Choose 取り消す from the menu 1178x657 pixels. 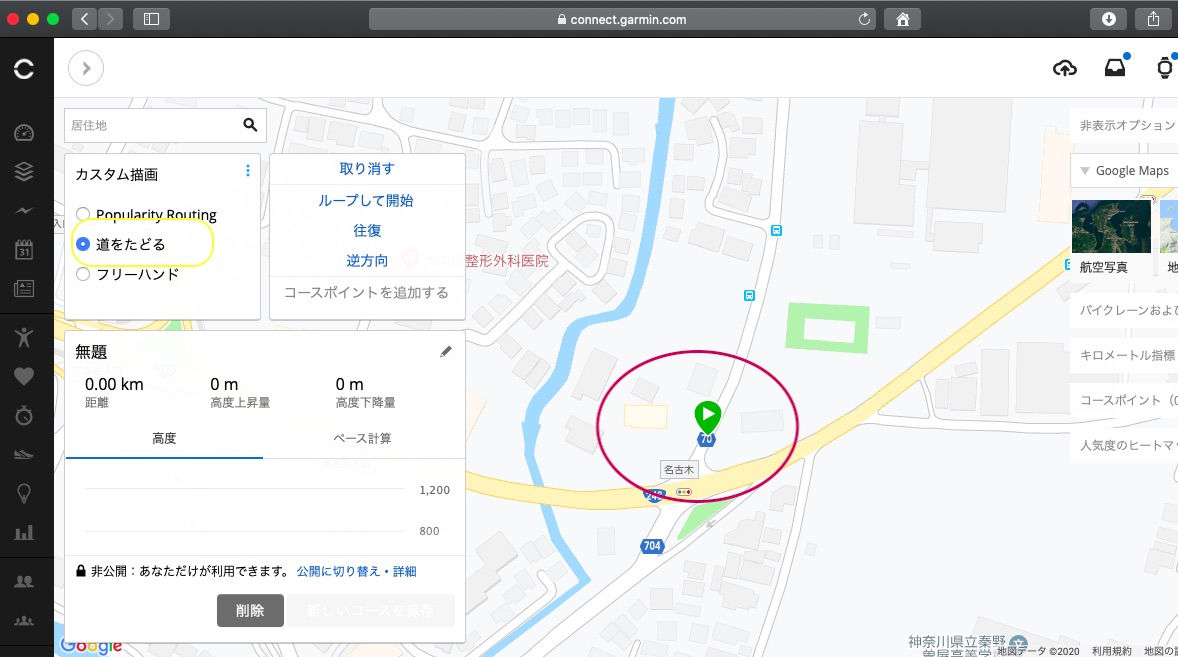coord(367,169)
